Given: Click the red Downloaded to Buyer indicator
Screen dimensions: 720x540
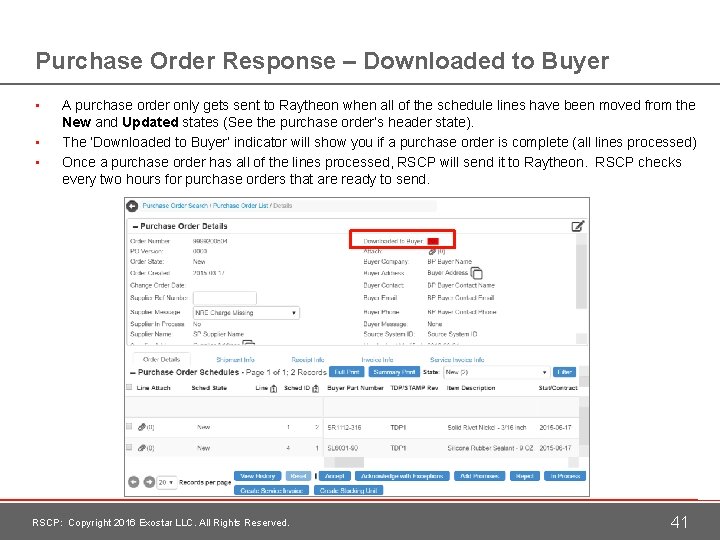Looking at the screenshot, I should click(433, 241).
